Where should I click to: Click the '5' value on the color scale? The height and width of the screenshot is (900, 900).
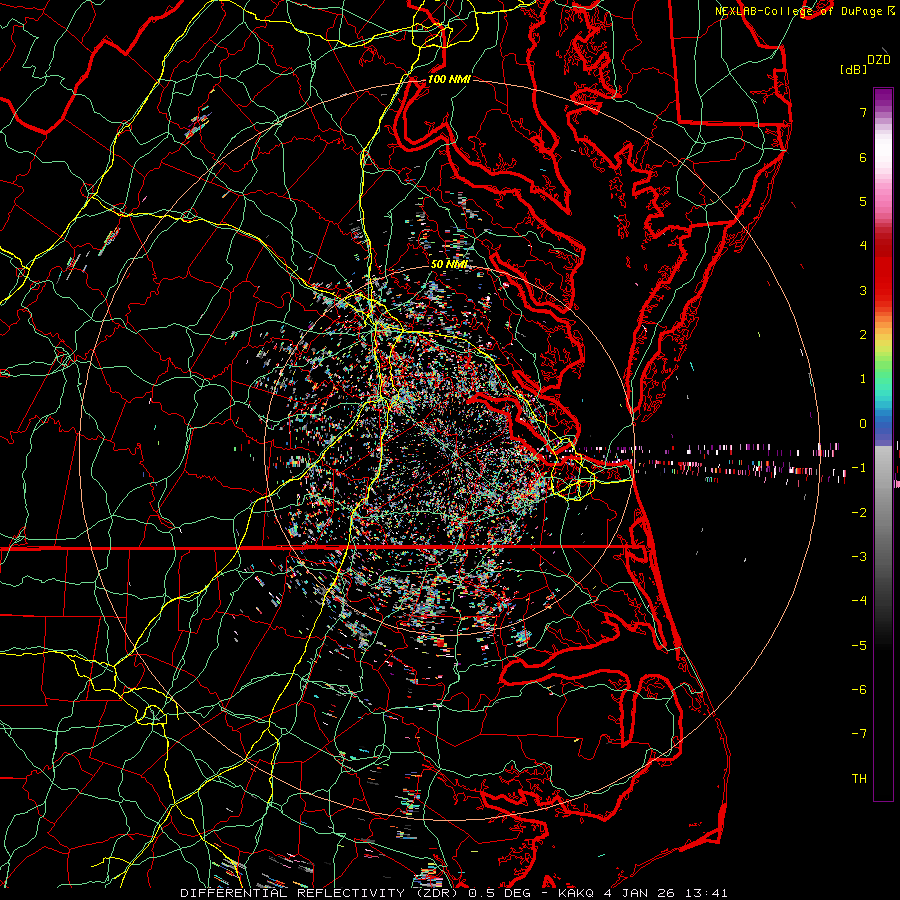click(x=863, y=201)
